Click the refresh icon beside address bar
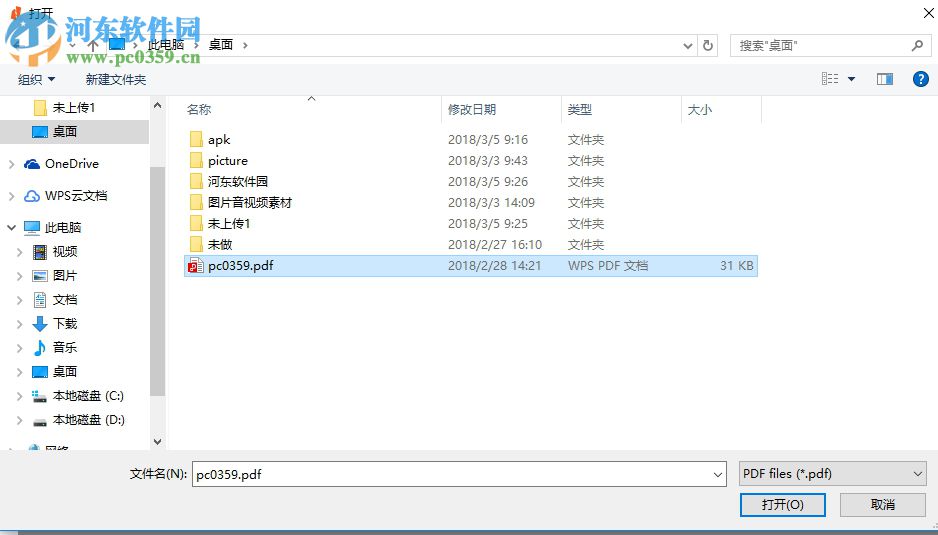938x535 pixels. [708, 45]
